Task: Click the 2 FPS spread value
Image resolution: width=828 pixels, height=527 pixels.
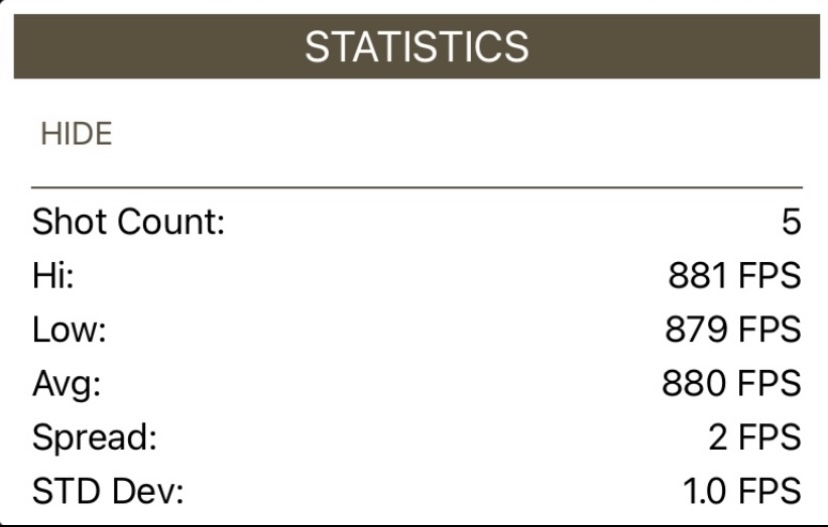Action: [755, 437]
